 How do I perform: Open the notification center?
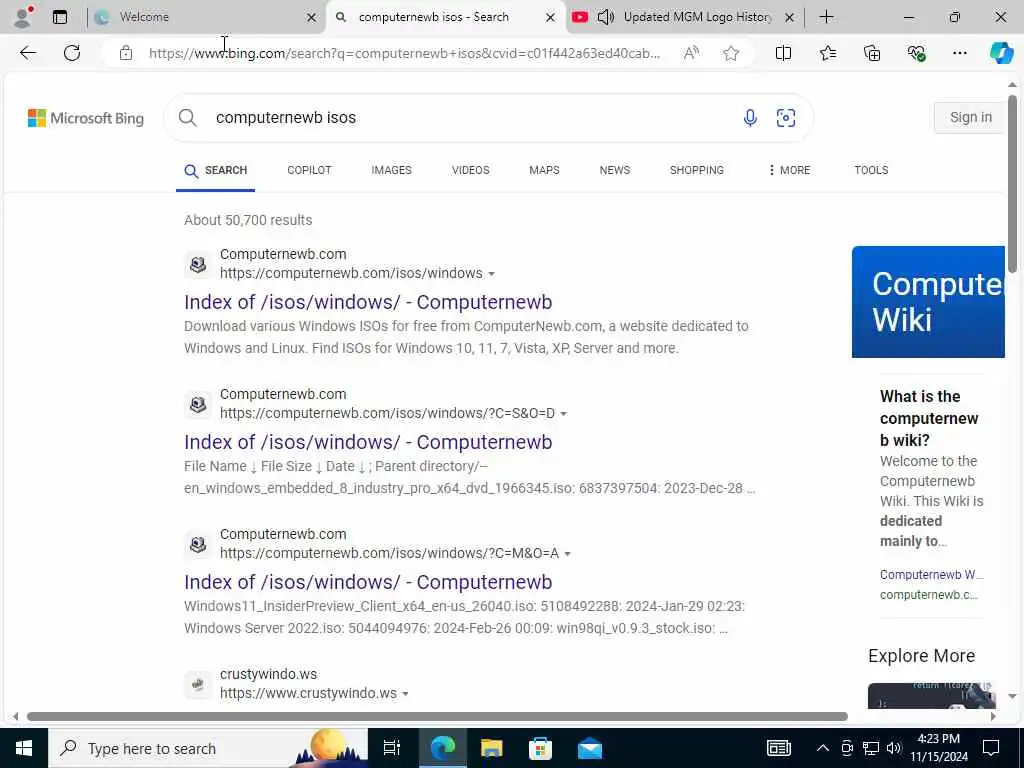(x=991, y=748)
